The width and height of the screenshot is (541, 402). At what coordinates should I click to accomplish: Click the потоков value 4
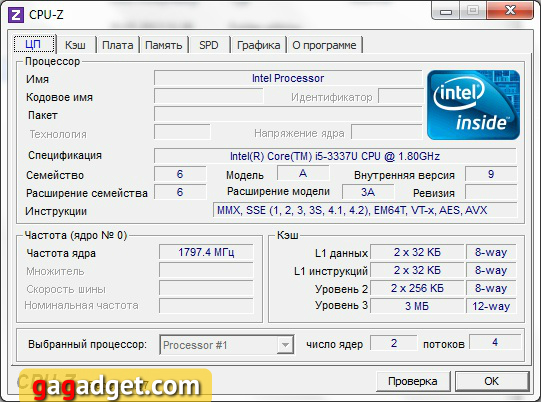(x=495, y=342)
